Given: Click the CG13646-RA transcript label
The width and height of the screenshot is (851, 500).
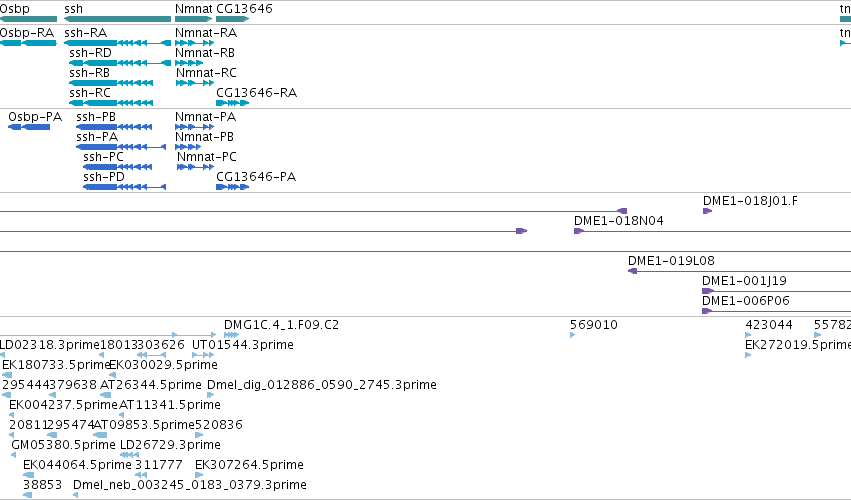Looking at the screenshot, I should (x=256, y=93).
